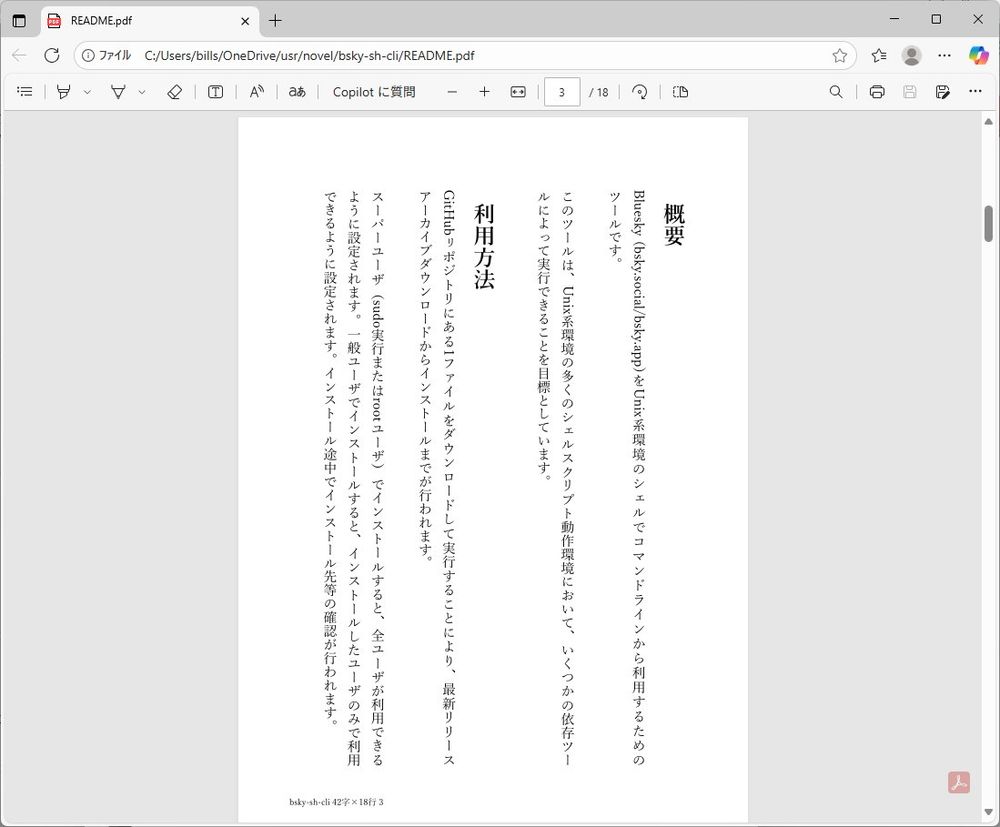Maximize the browser window
This screenshot has width=1000, height=827.
pyautogui.click(x=936, y=19)
